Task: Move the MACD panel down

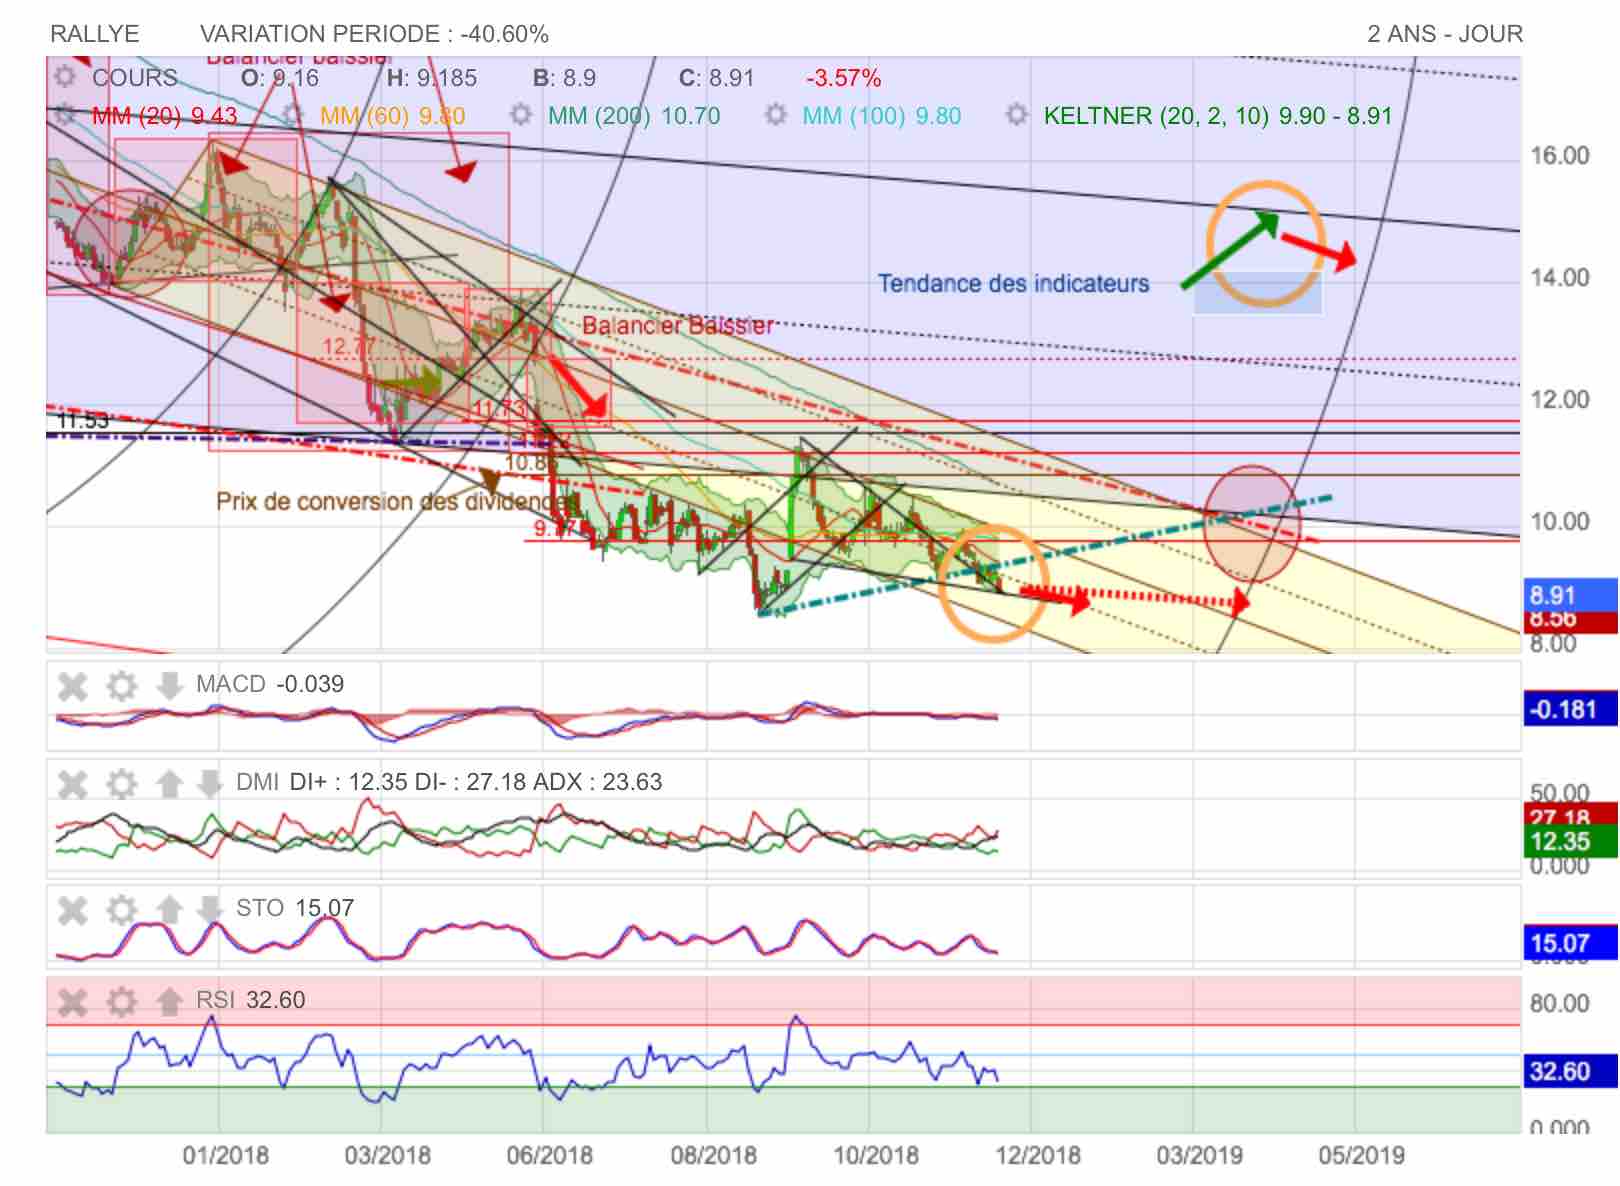Action: (x=169, y=686)
